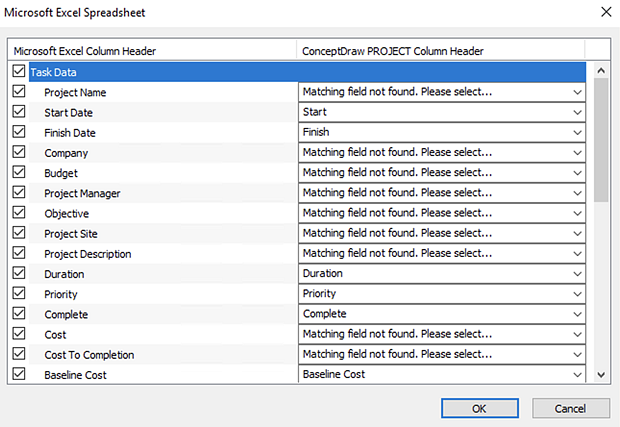Select the Objective row text
The image size is (620, 427).
click(66, 214)
